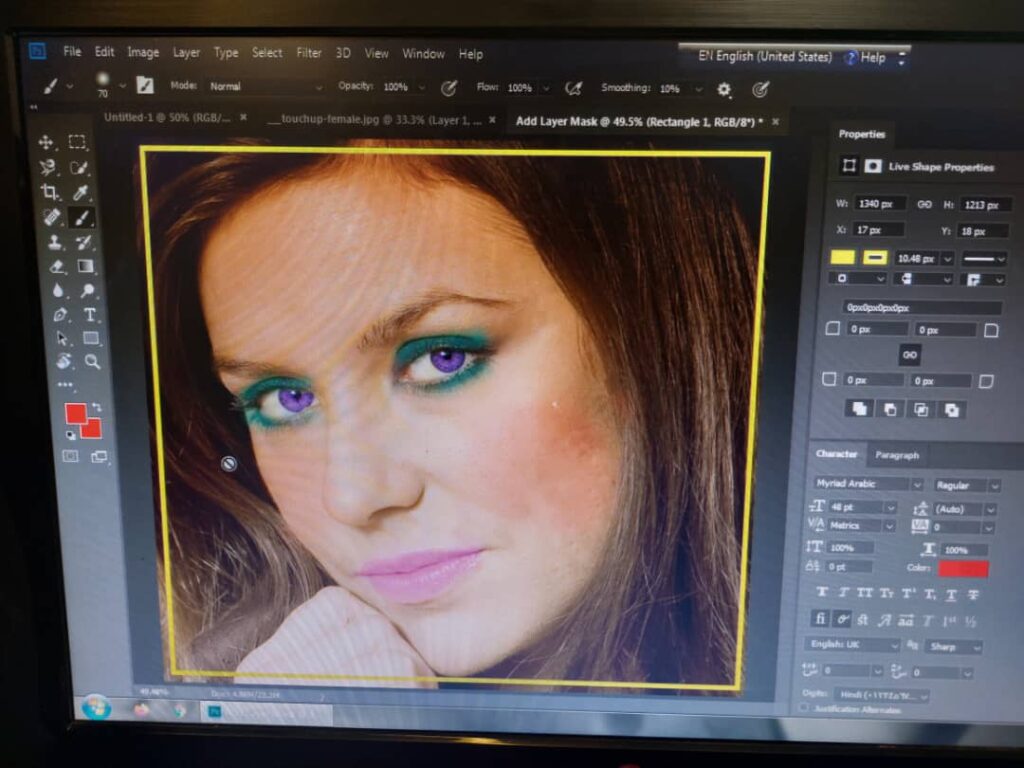Open the Sharp anti-aliasing dropdown
Image resolution: width=1024 pixels, height=768 pixels.
point(954,646)
